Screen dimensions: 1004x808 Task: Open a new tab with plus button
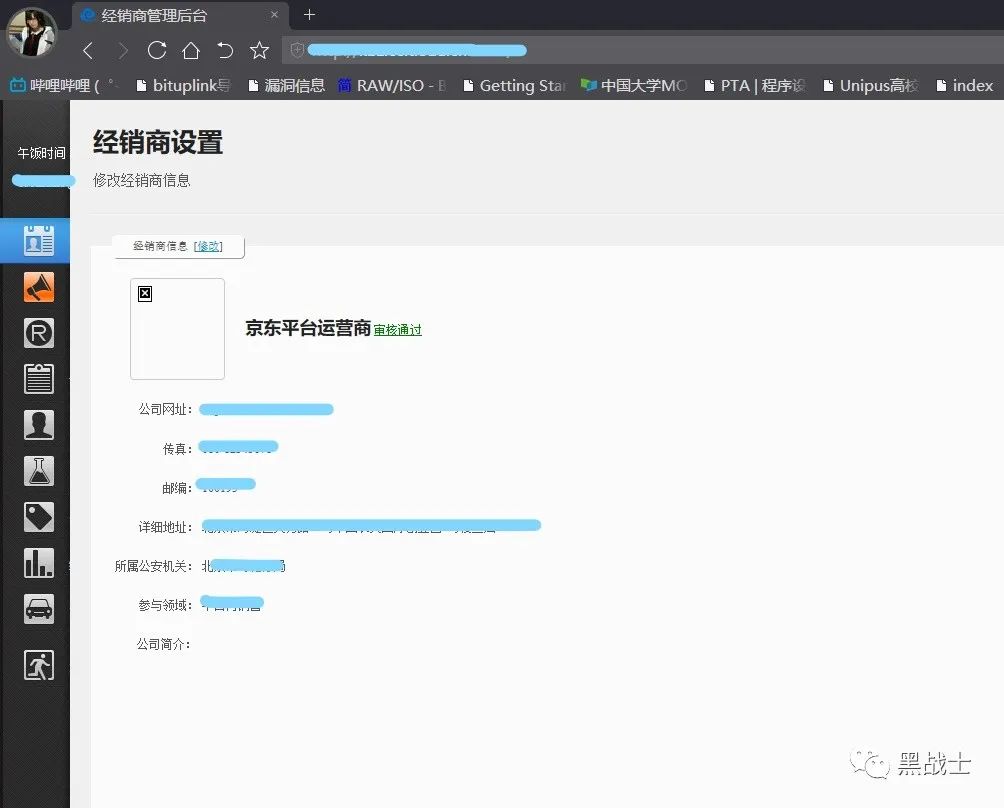click(309, 14)
